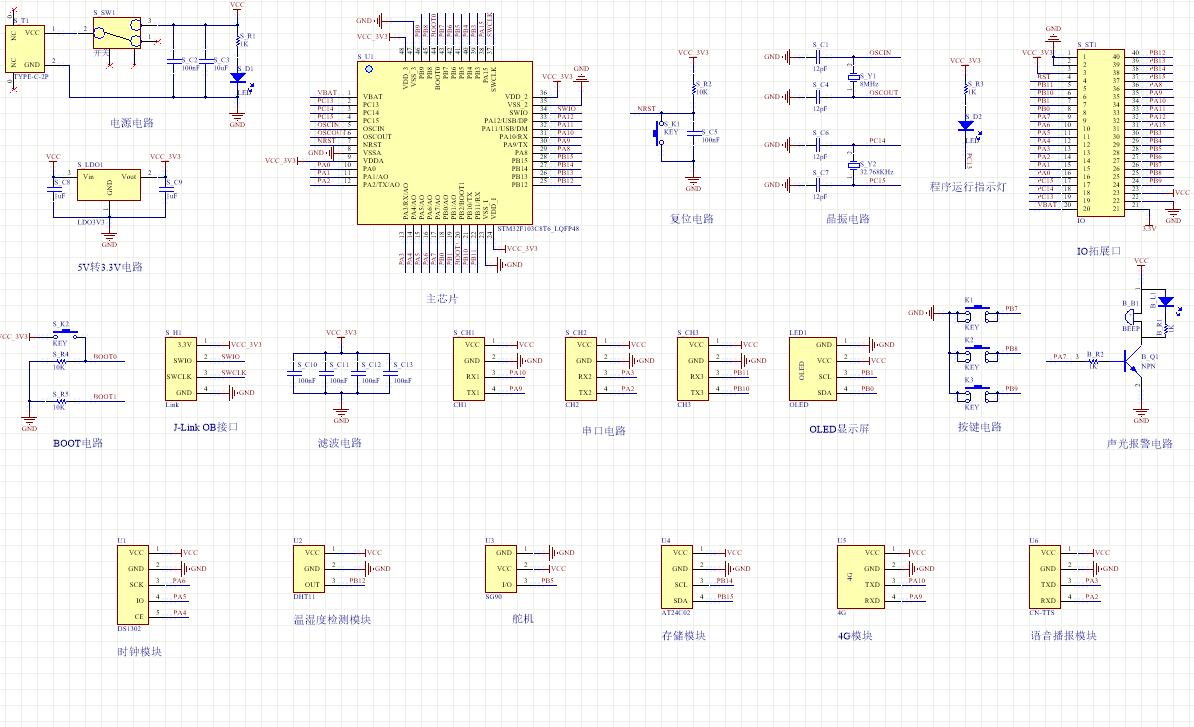This screenshot has width=1194, height=727.
Task: Click the IO拓展口 label
Action: tap(1098, 251)
